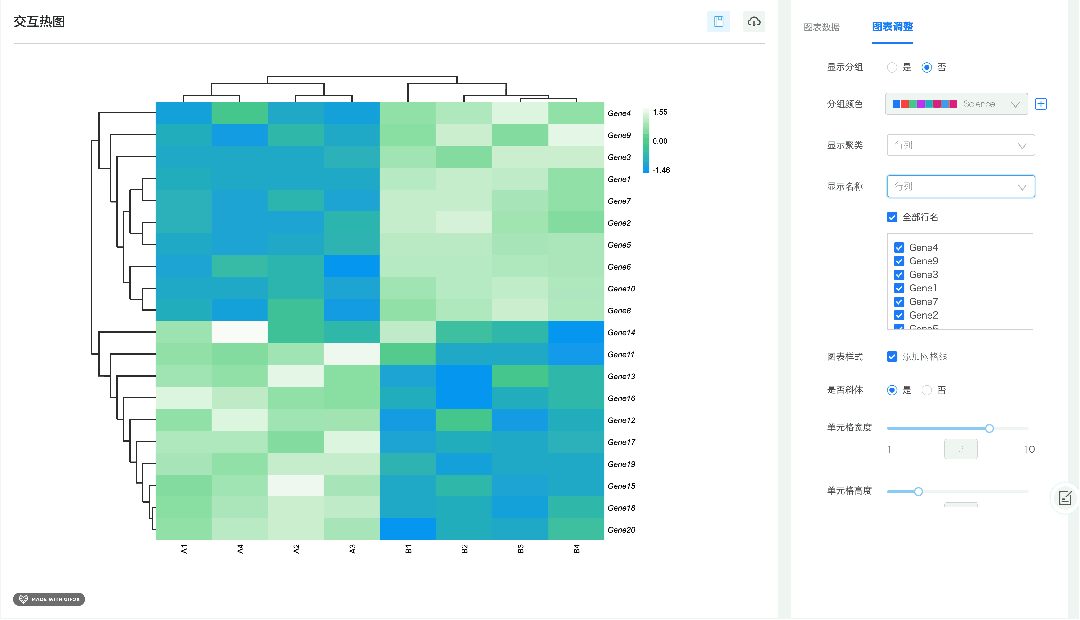This screenshot has width=1080, height=620.
Task: Switch to the 图表调整 tab
Action: (x=892, y=27)
